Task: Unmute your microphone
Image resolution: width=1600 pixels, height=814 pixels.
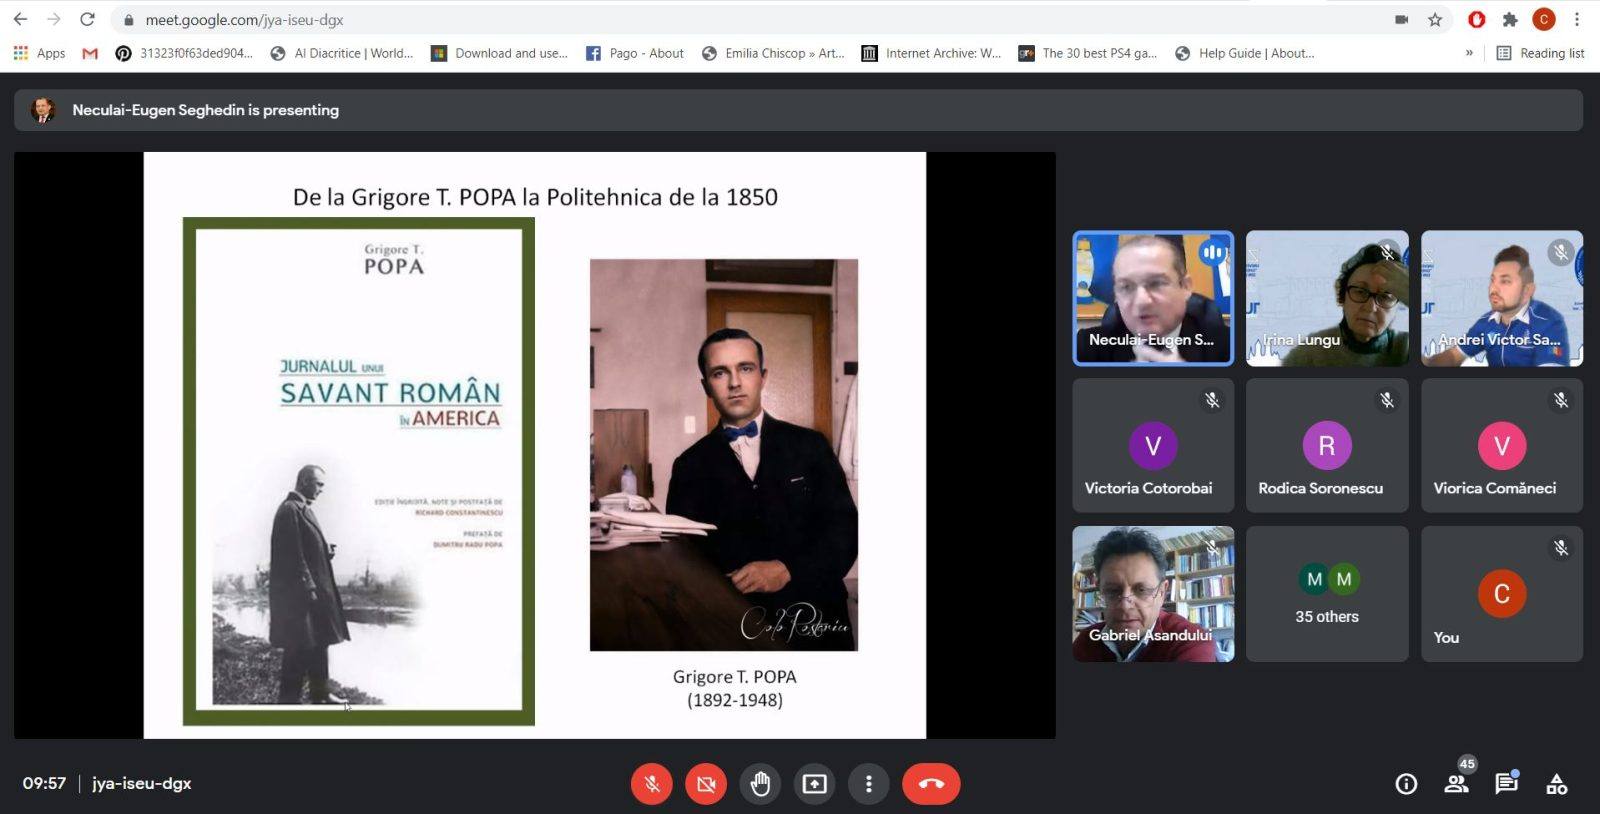Action: pyautogui.click(x=652, y=784)
